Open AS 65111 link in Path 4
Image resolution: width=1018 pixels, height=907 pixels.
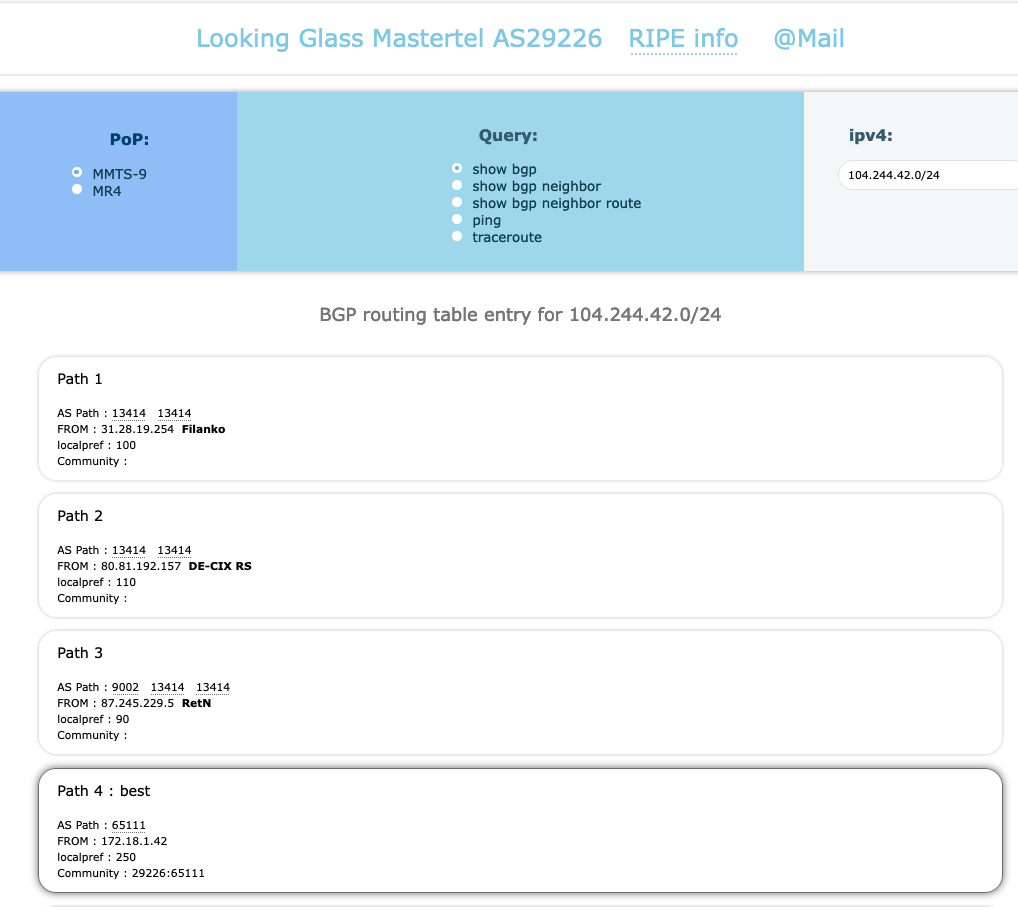[129, 825]
